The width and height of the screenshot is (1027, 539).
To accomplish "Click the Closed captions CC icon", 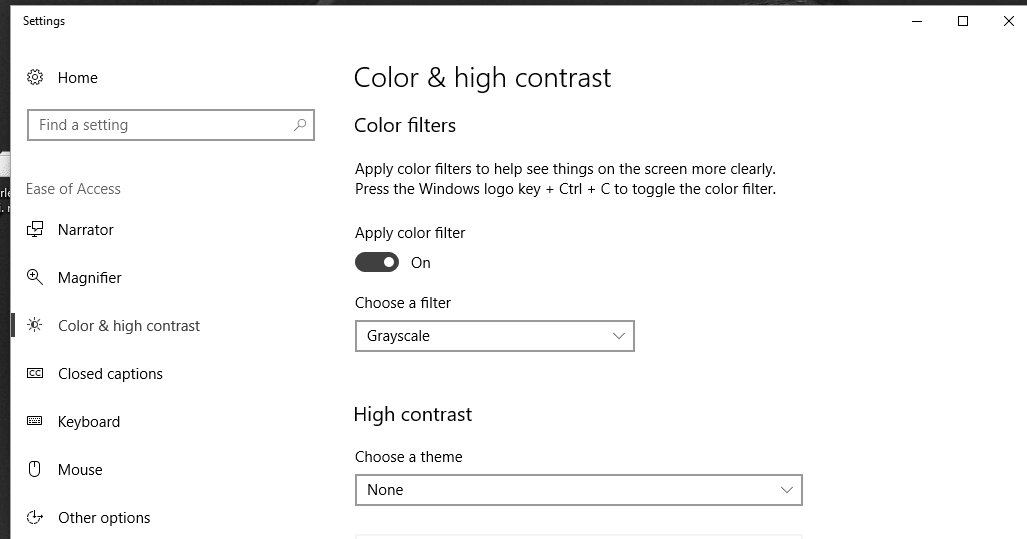I will 35,373.
